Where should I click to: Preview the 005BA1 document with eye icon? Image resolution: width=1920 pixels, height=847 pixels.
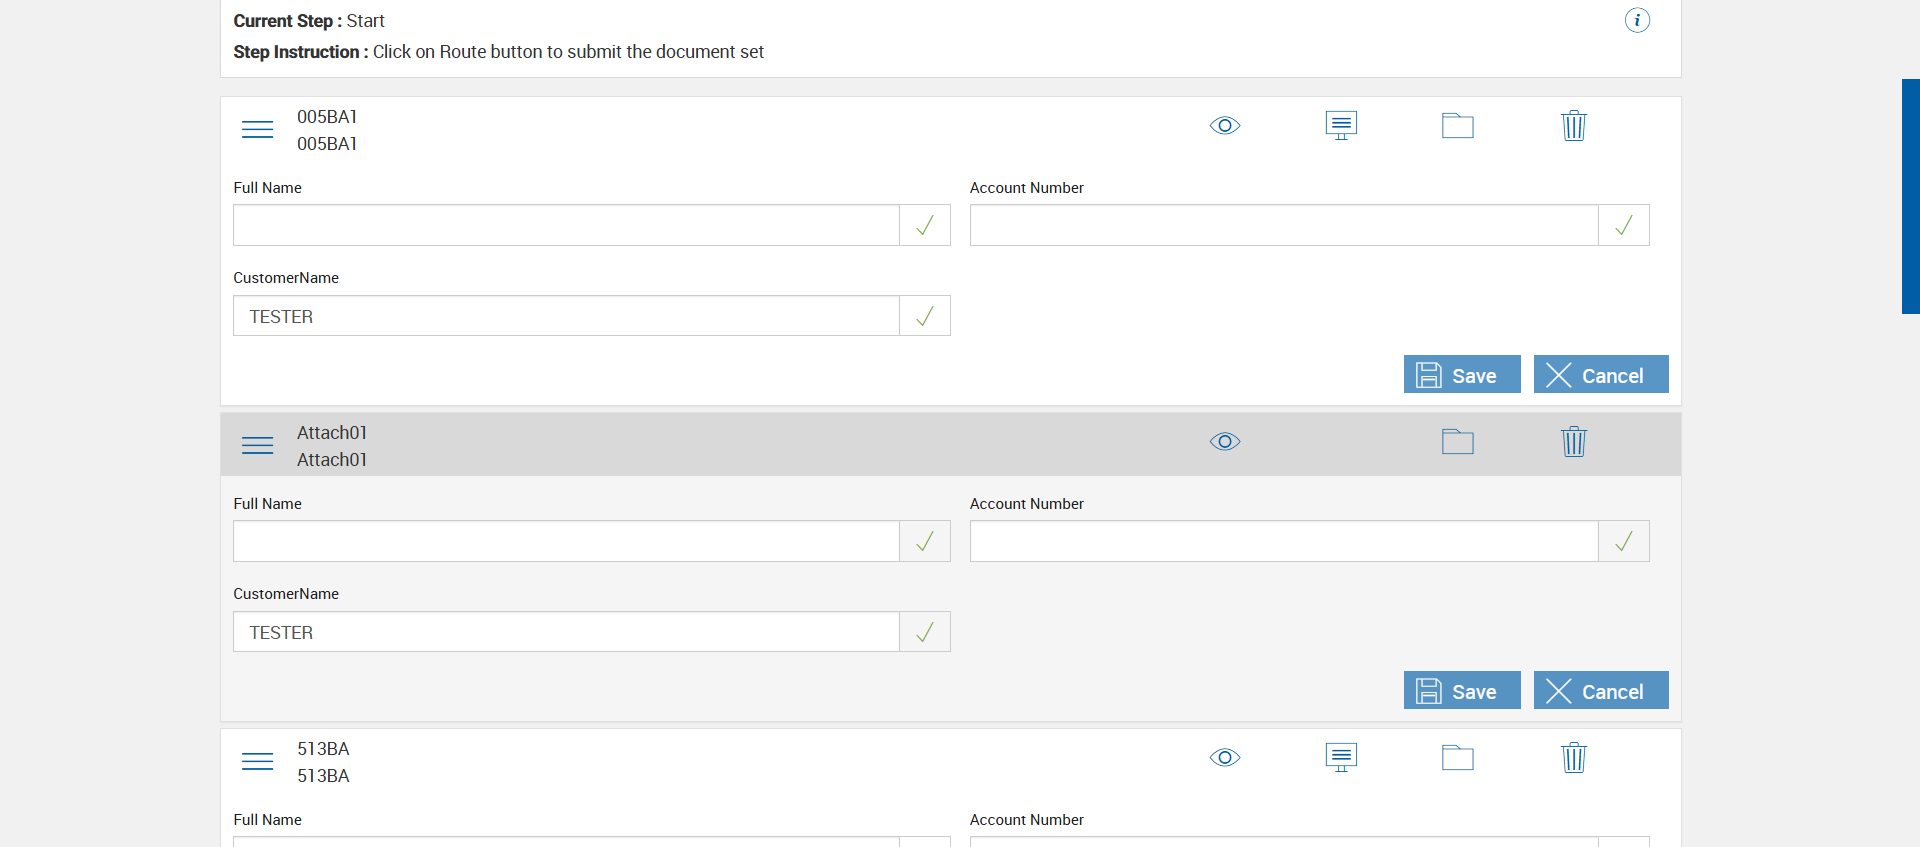[x=1225, y=126]
